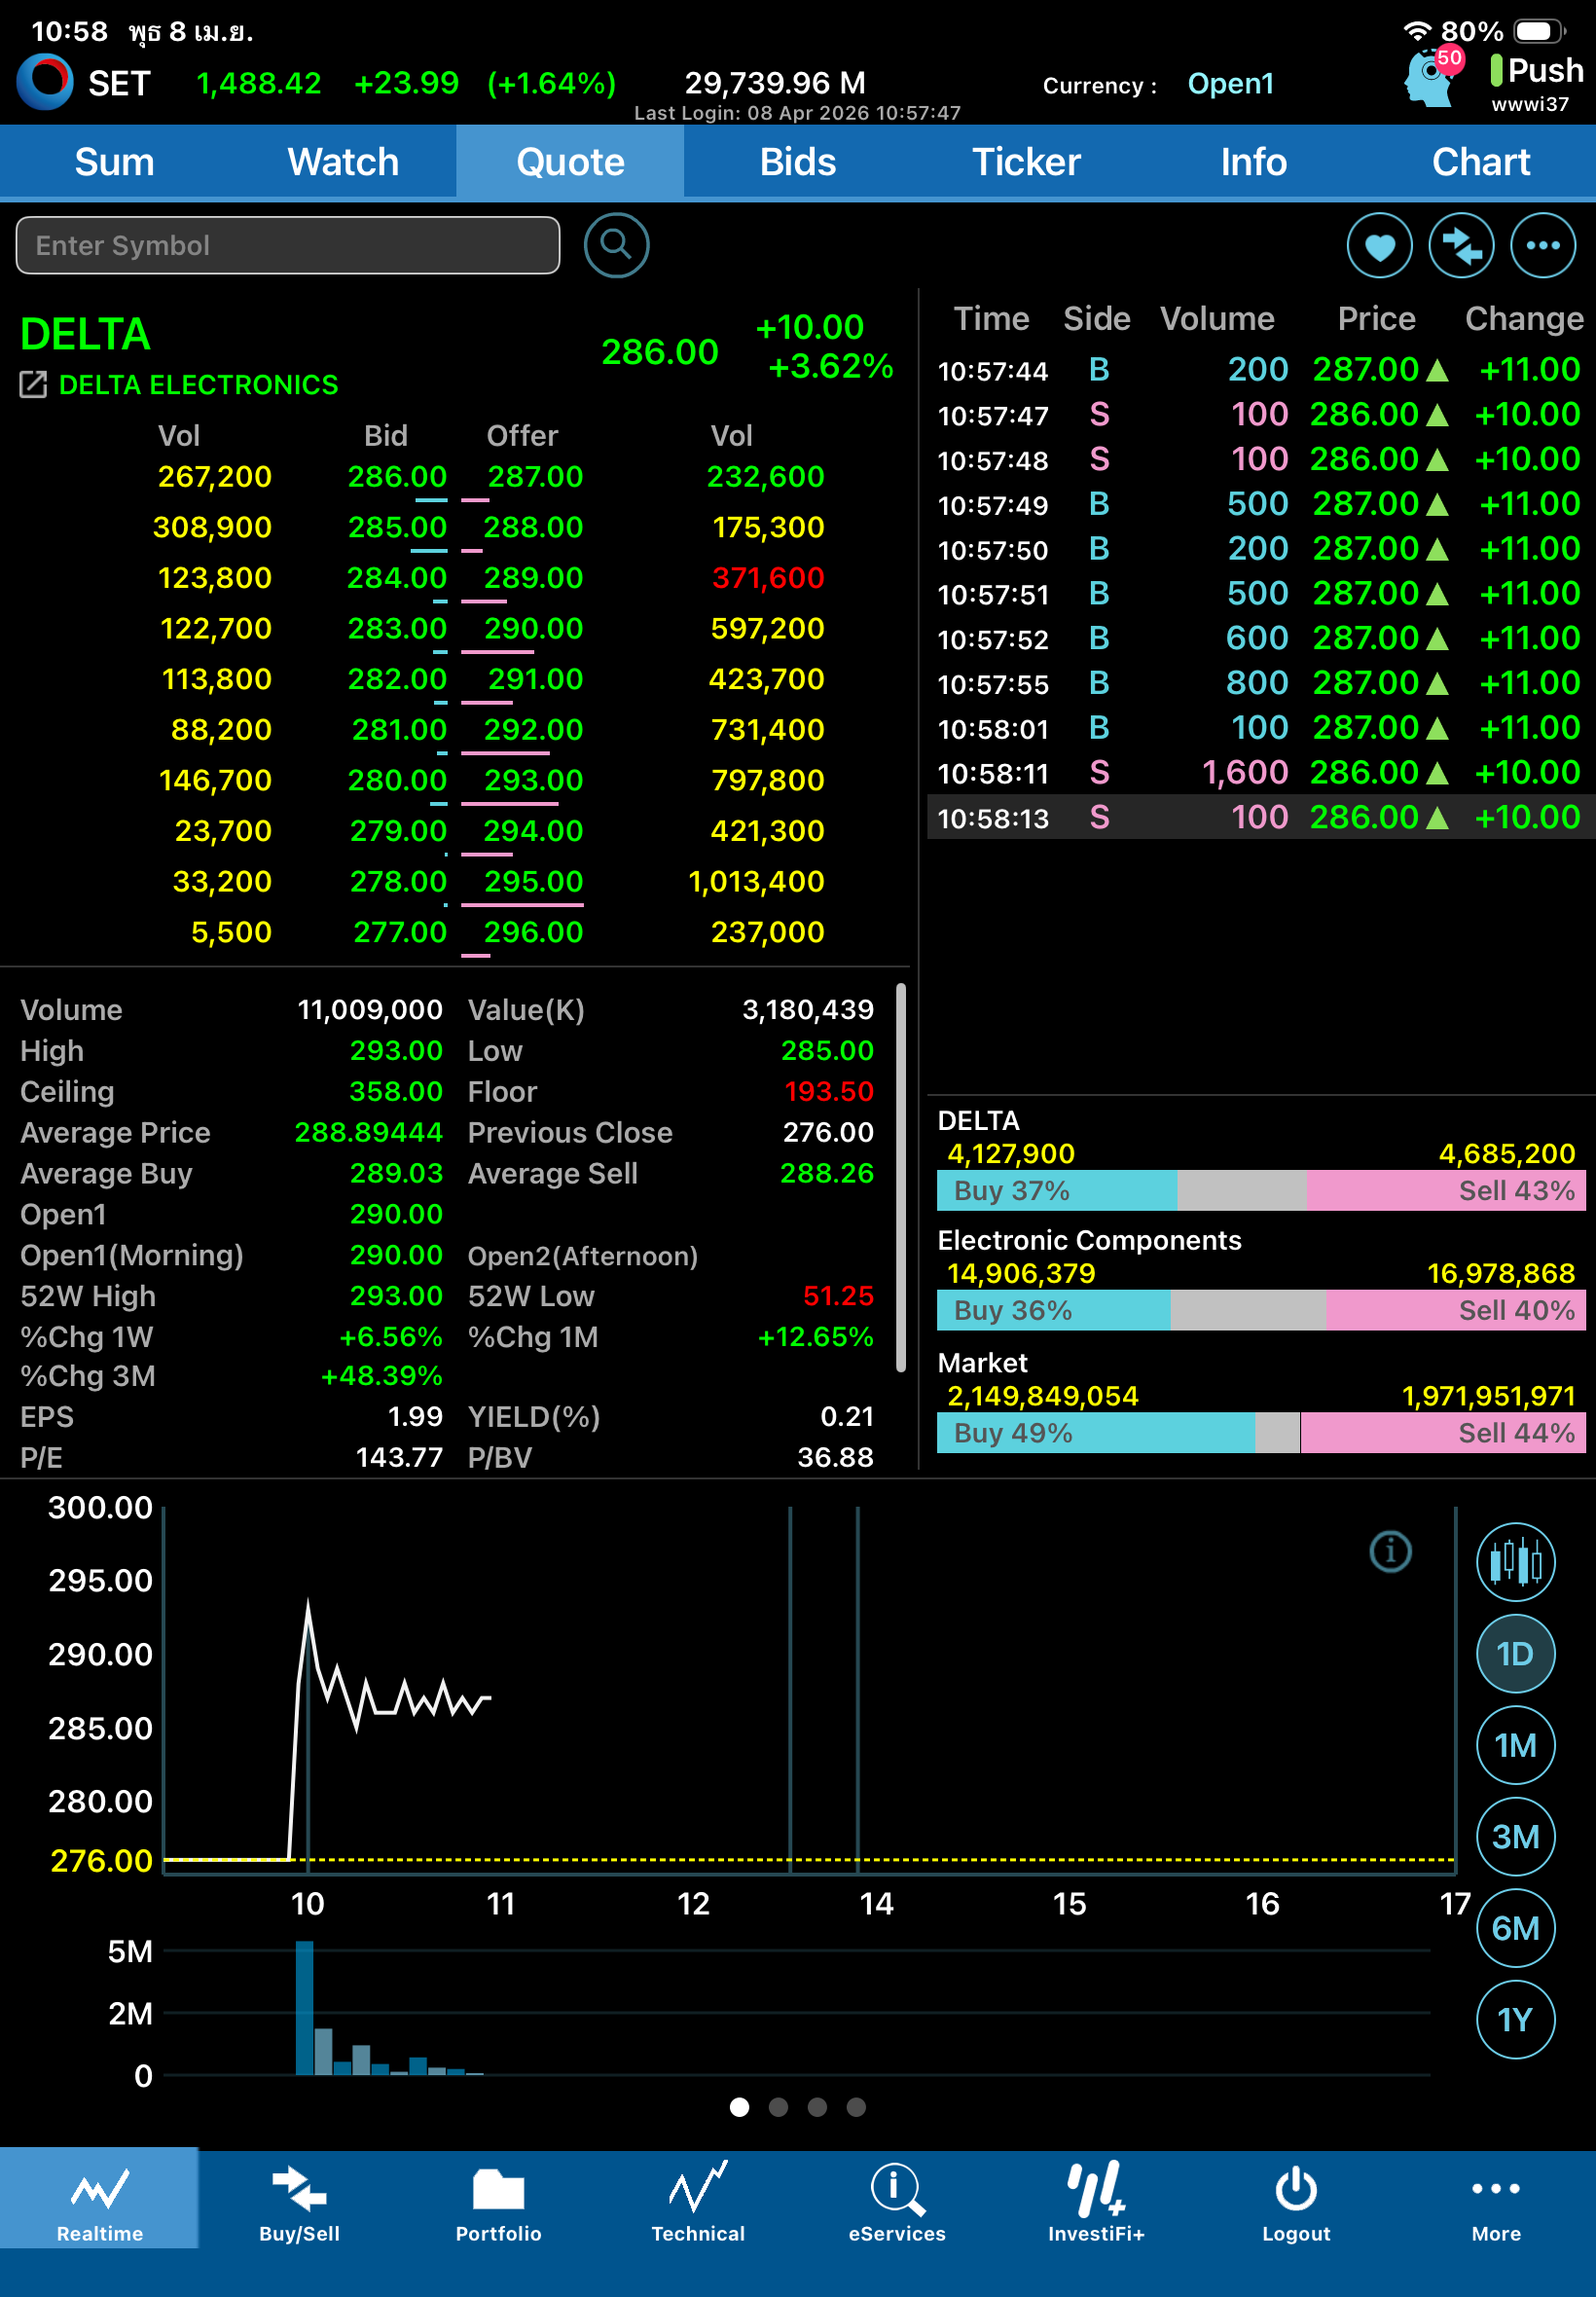Go to the third chart page dot
The width and height of the screenshot is (1596, 2297).
817,2107
